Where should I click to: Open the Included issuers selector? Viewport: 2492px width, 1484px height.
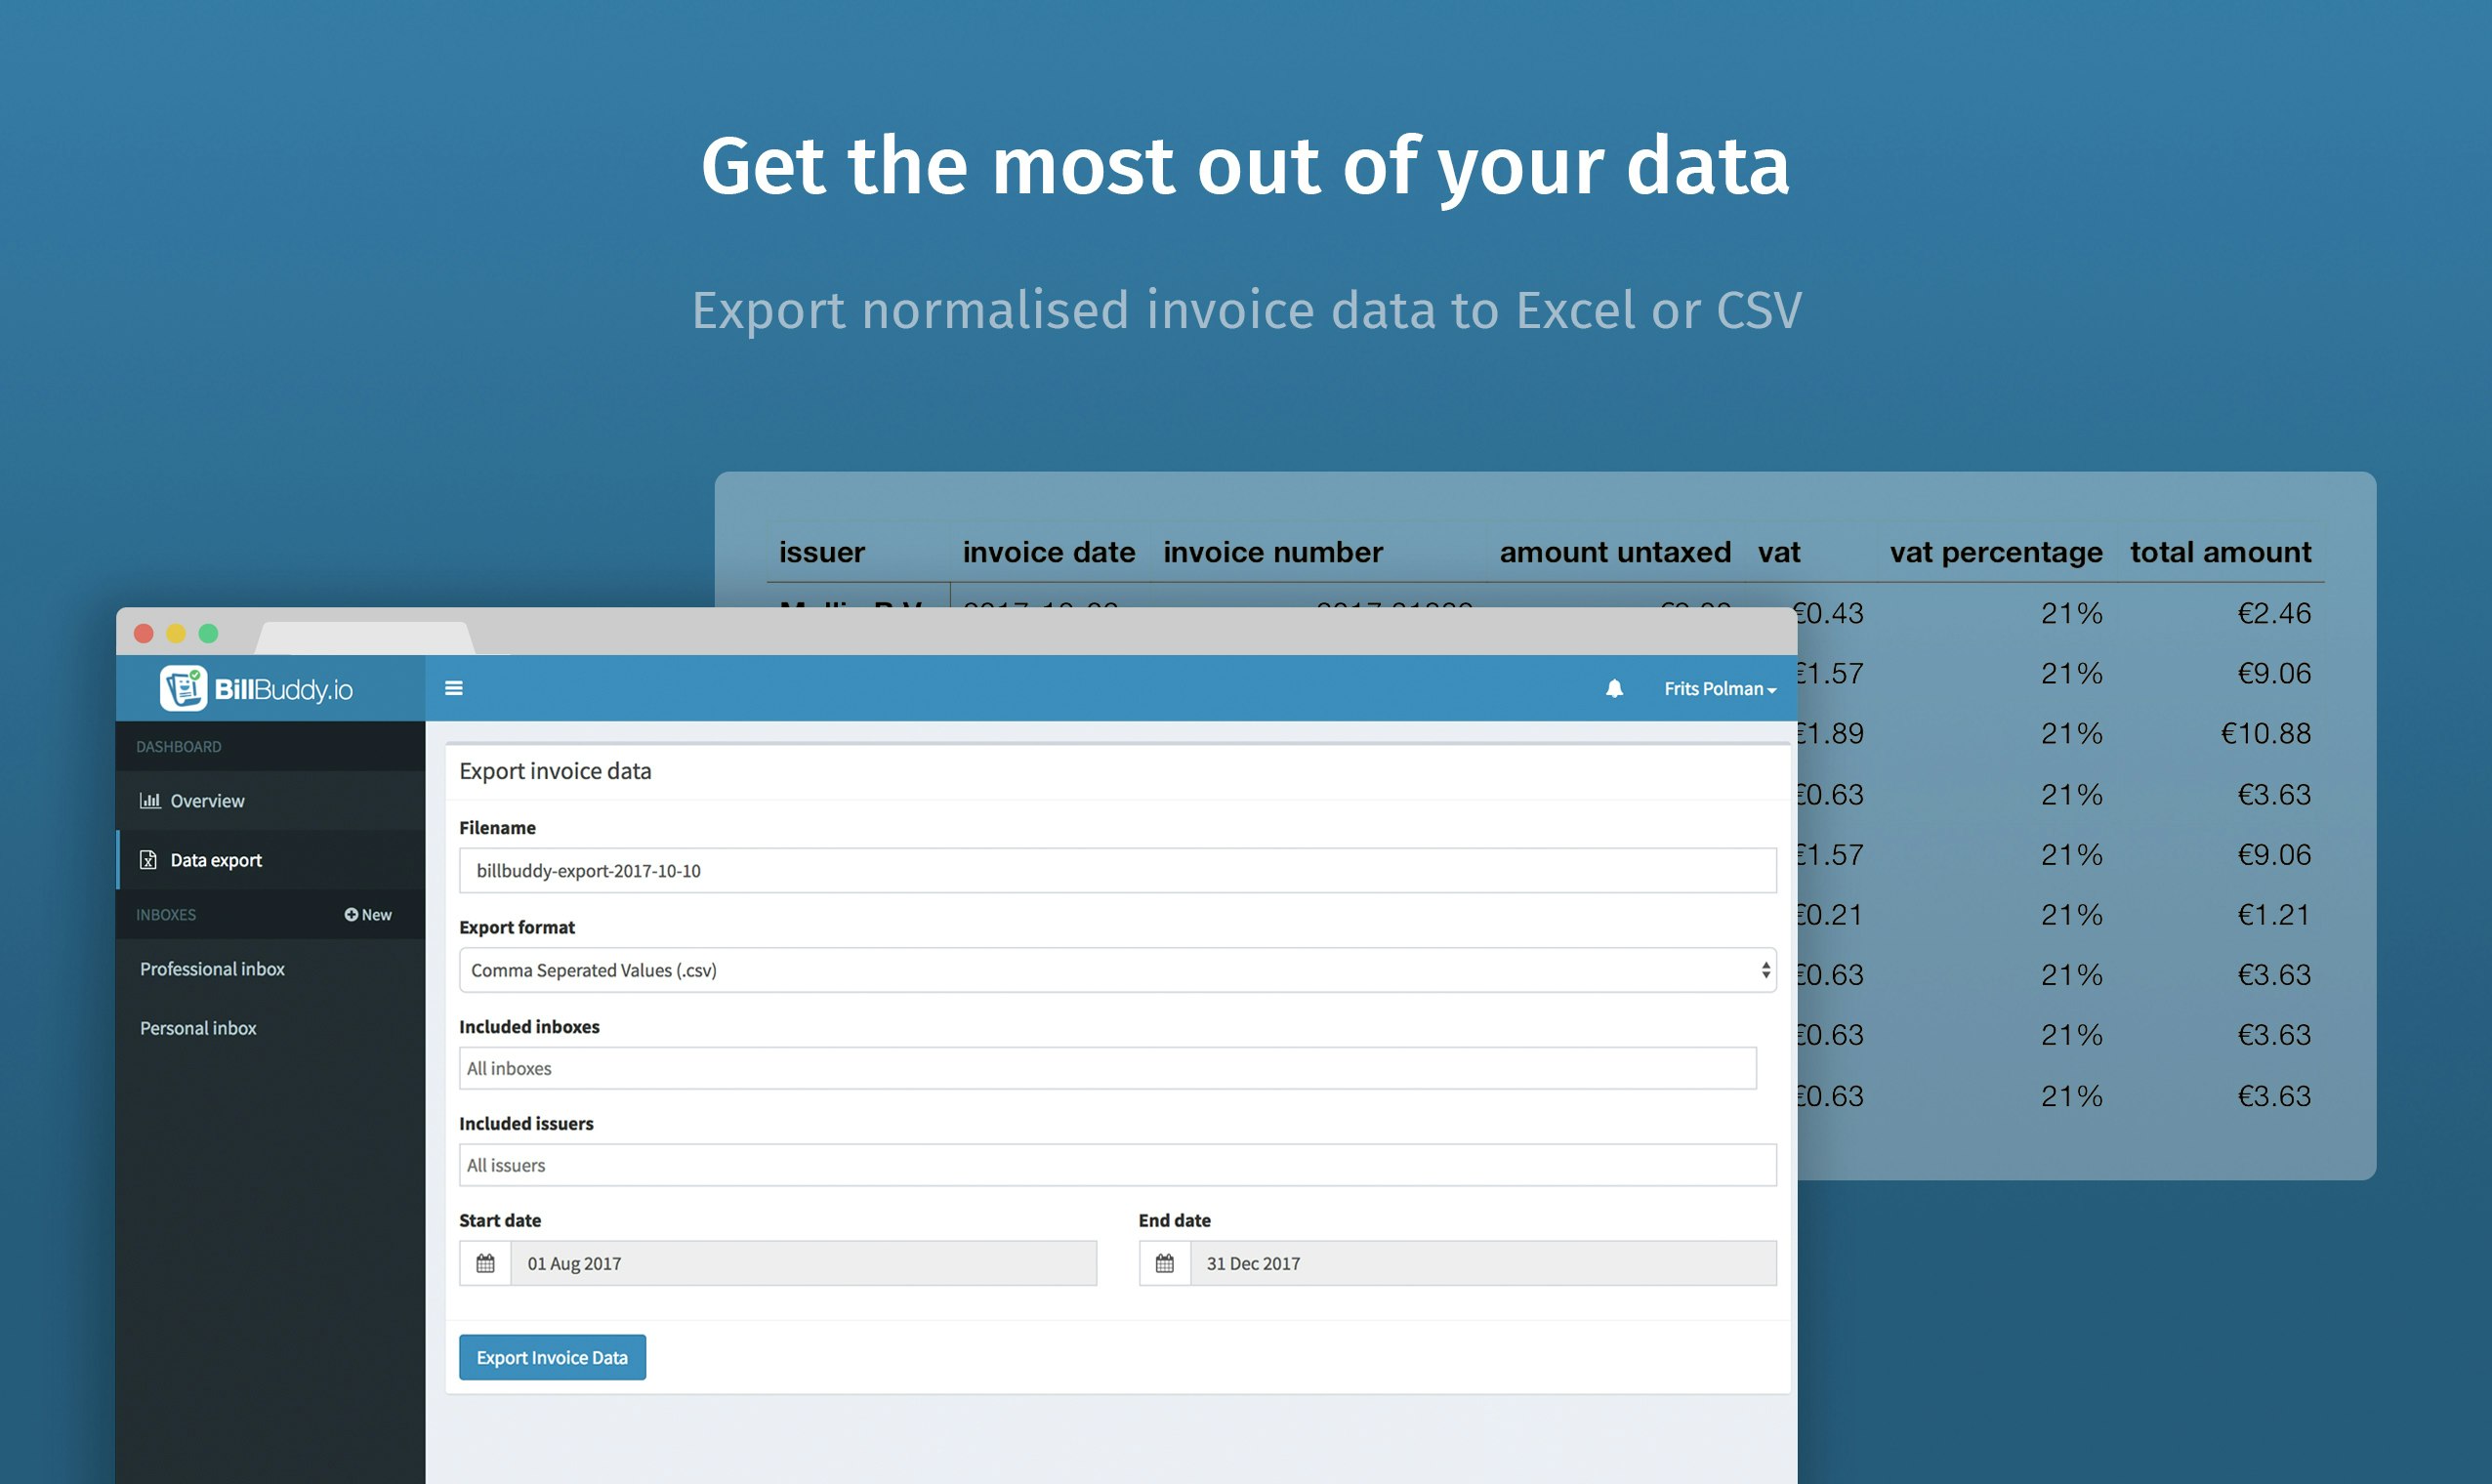(1117, 1165)
